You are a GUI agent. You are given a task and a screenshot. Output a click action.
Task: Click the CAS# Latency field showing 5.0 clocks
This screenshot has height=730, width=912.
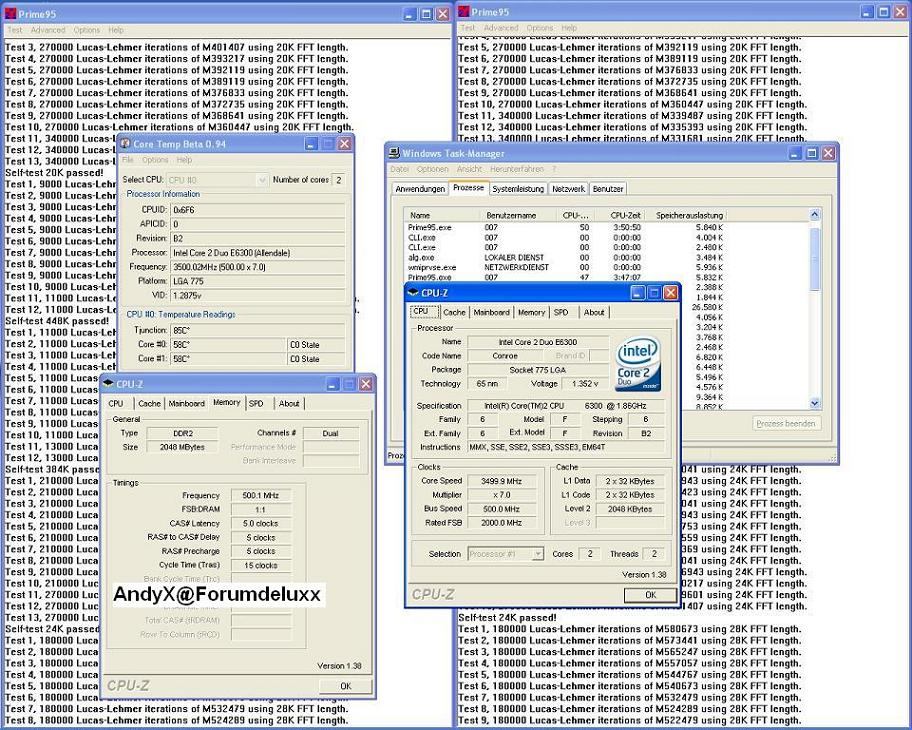(261, 524)
